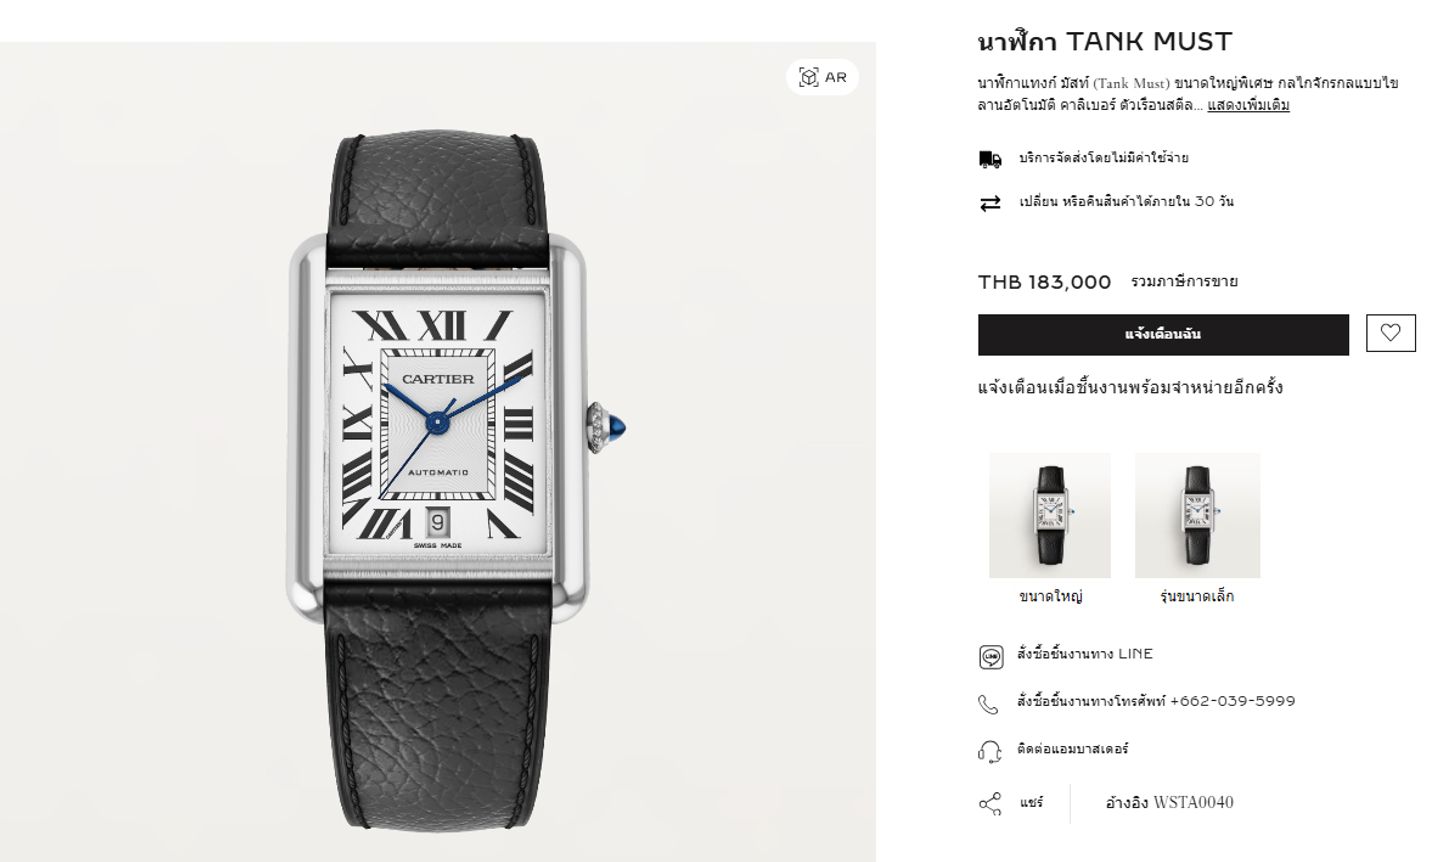Expand description via แสดงเพิ่มเติม link

(x=1248, y=105)
